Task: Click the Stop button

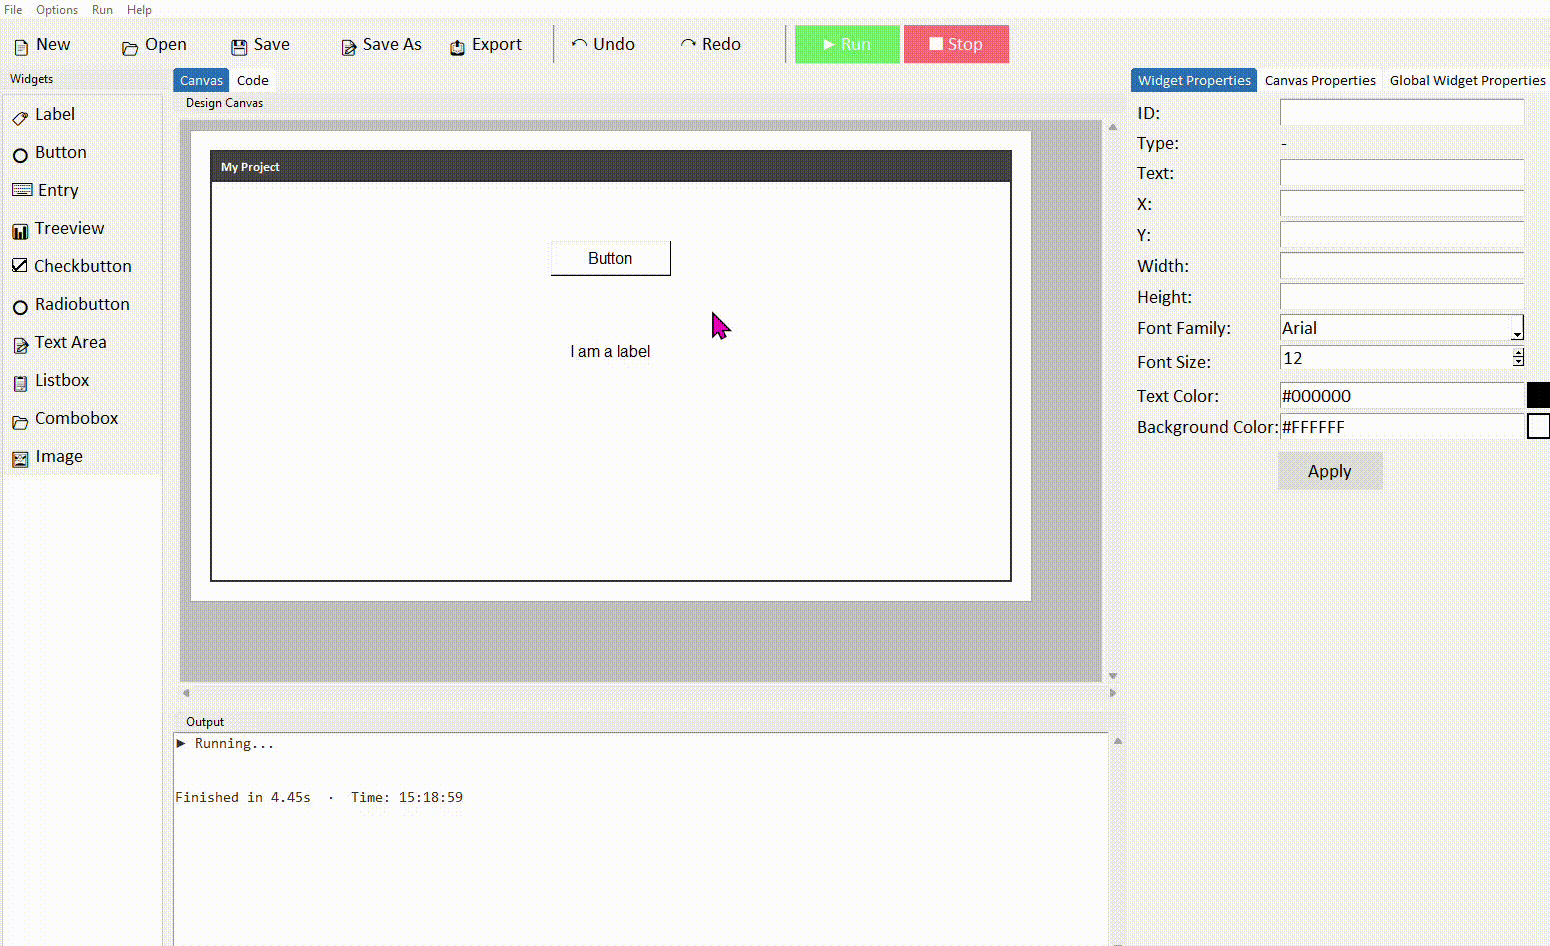Action: pos(956,44)
